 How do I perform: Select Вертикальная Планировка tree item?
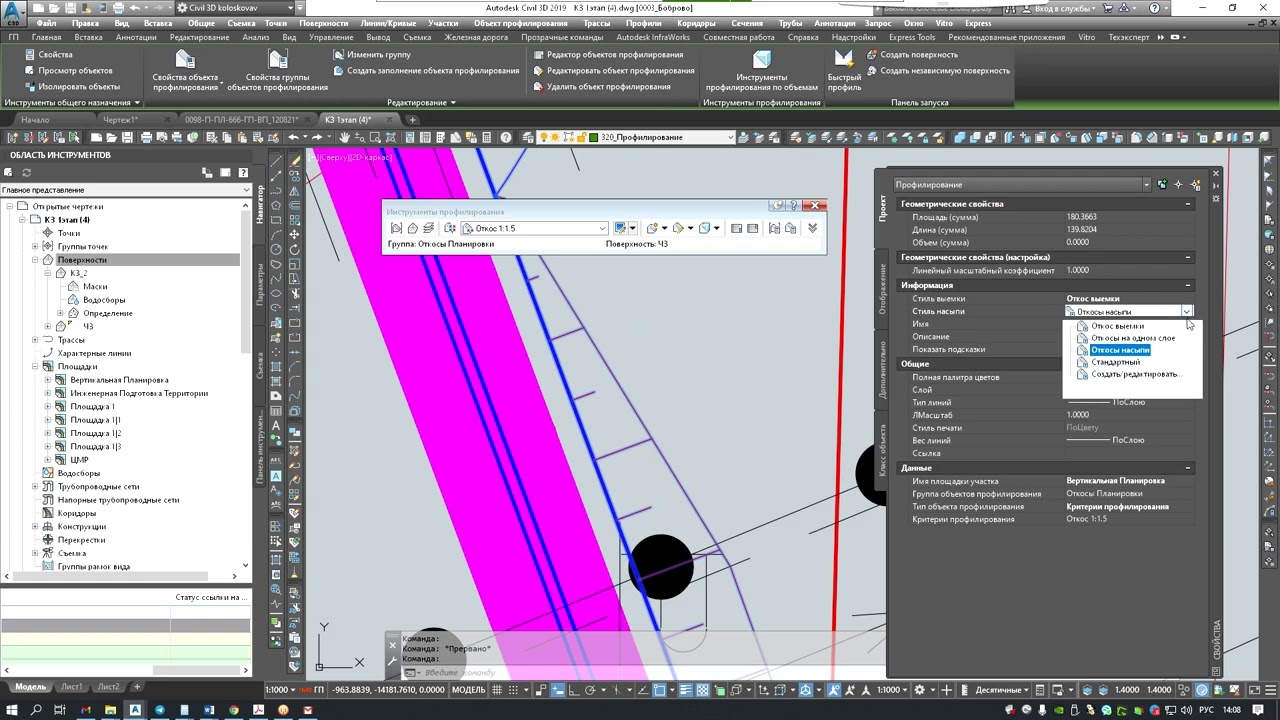click(119, 380)
